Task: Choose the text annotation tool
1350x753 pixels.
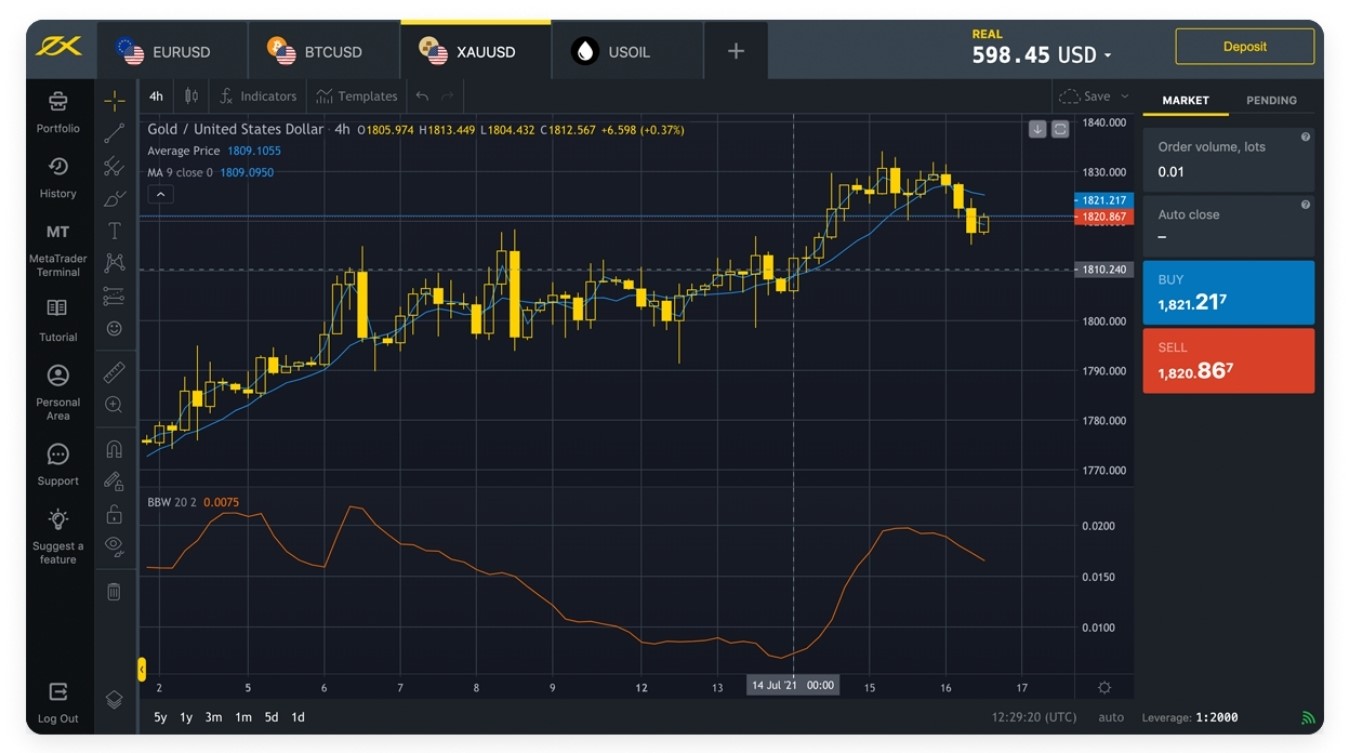Action: 114,231
